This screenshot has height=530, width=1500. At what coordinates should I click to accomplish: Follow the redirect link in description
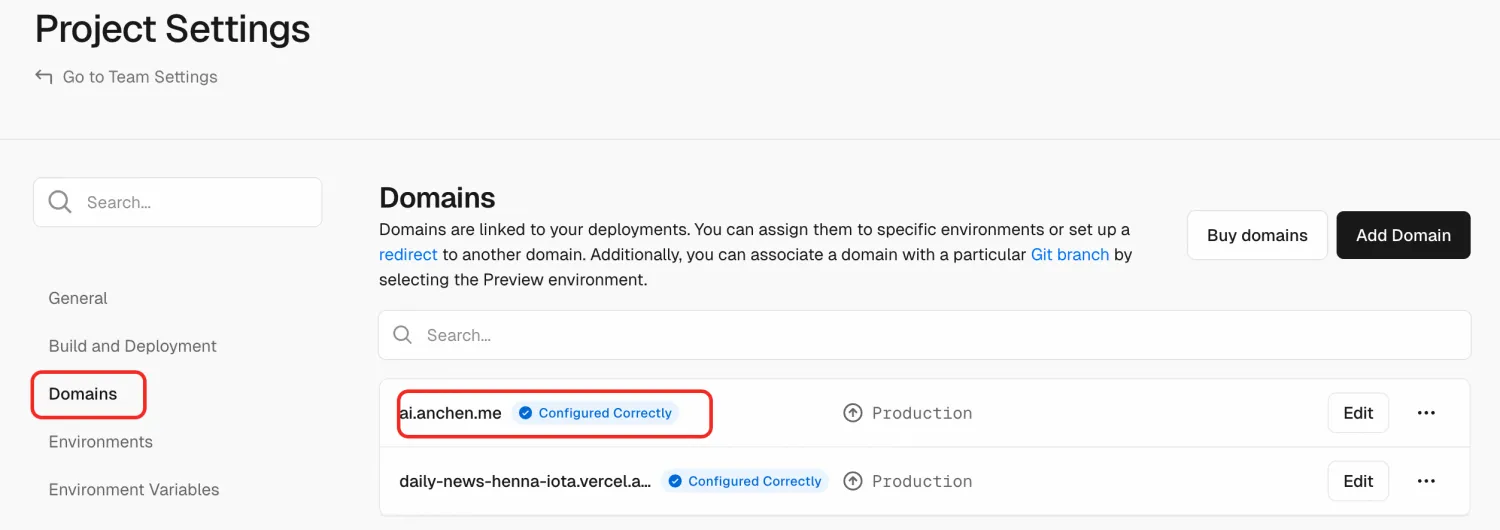pyautogui.click(x=408, y=255)
